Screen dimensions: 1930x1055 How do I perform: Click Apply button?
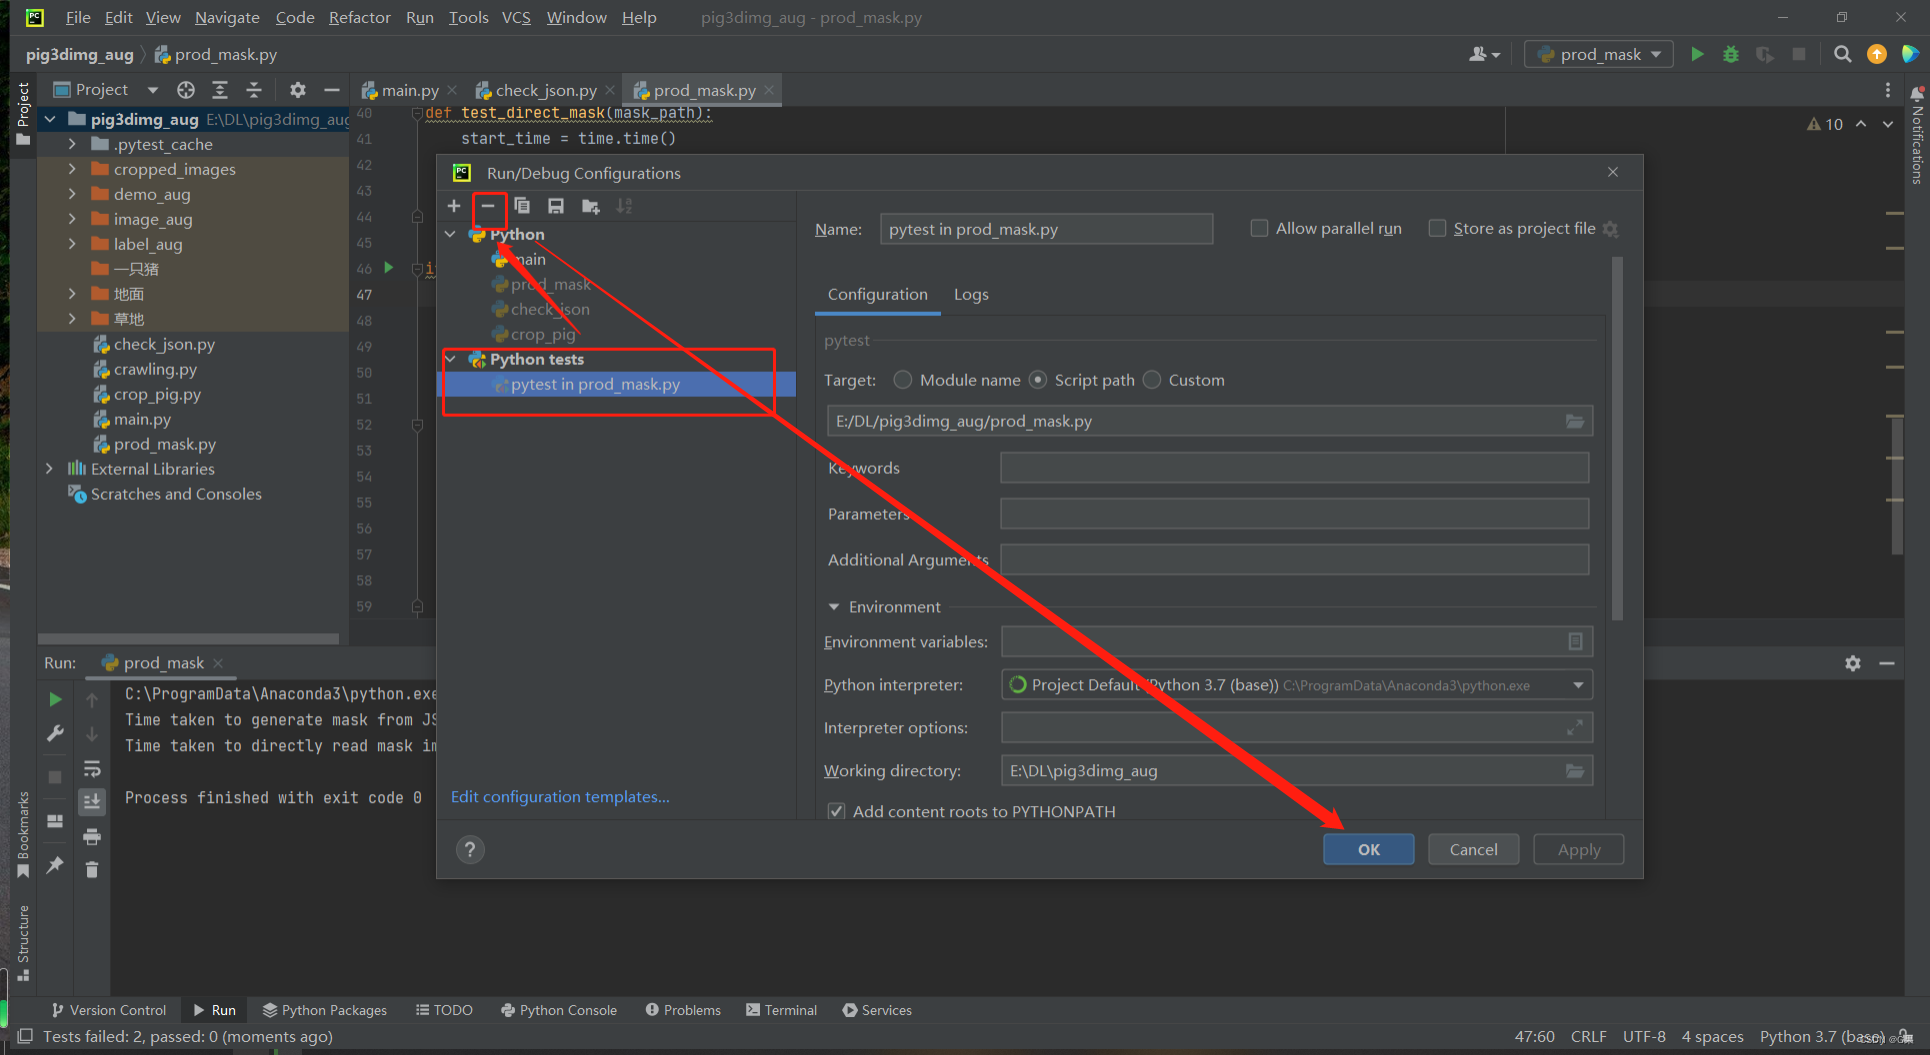click(1578, 849)
